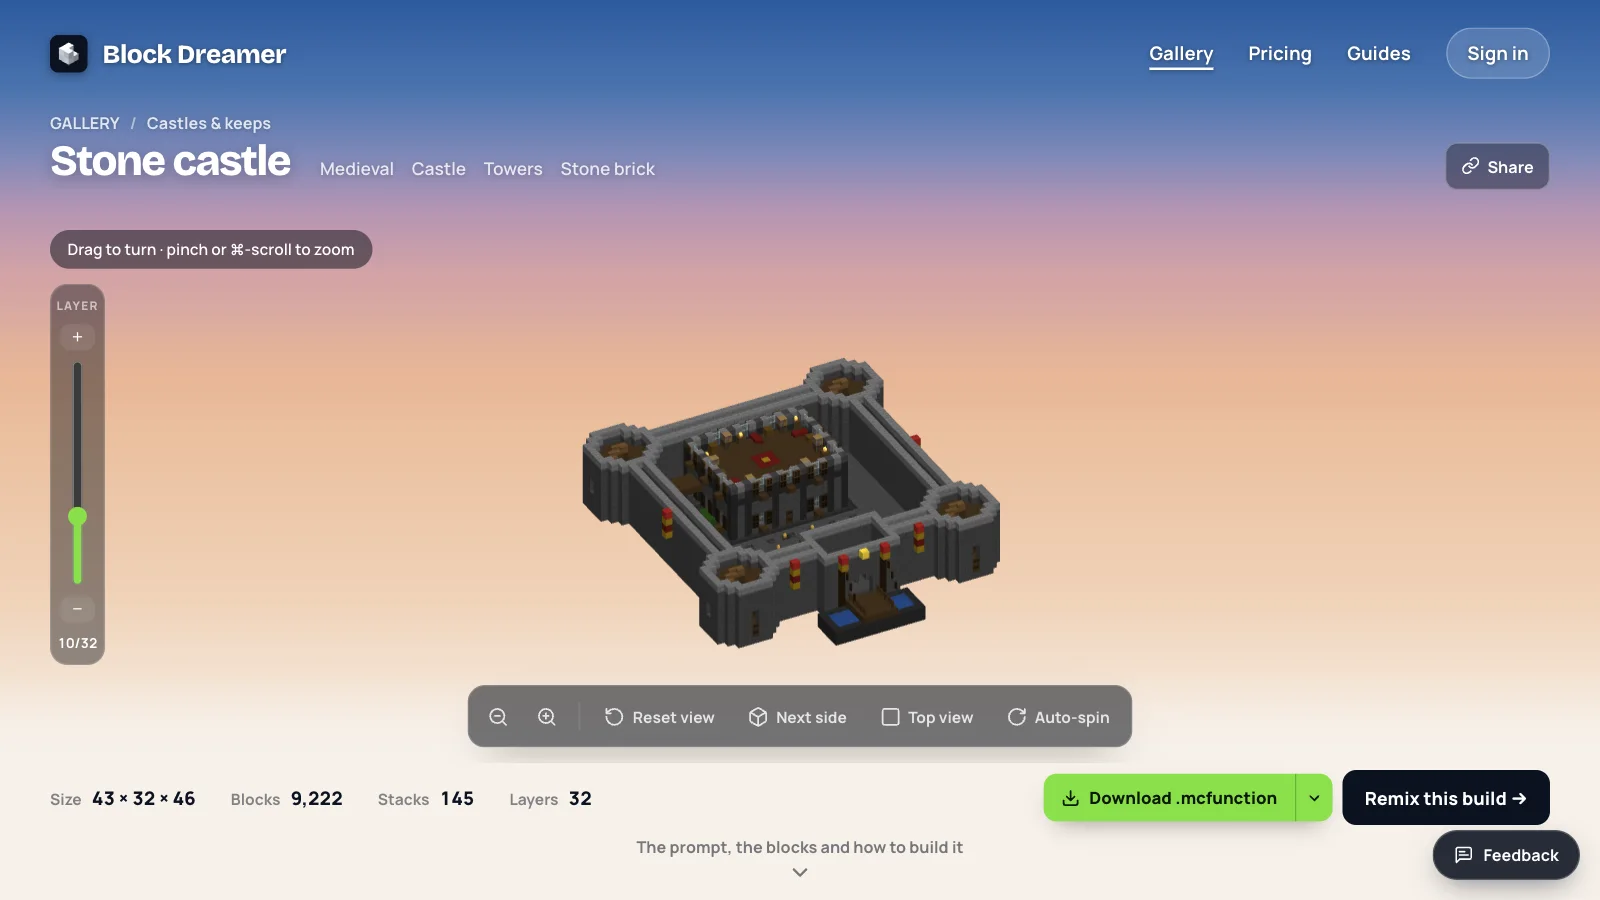Open the Gallery nav item

pos(1181,54)
